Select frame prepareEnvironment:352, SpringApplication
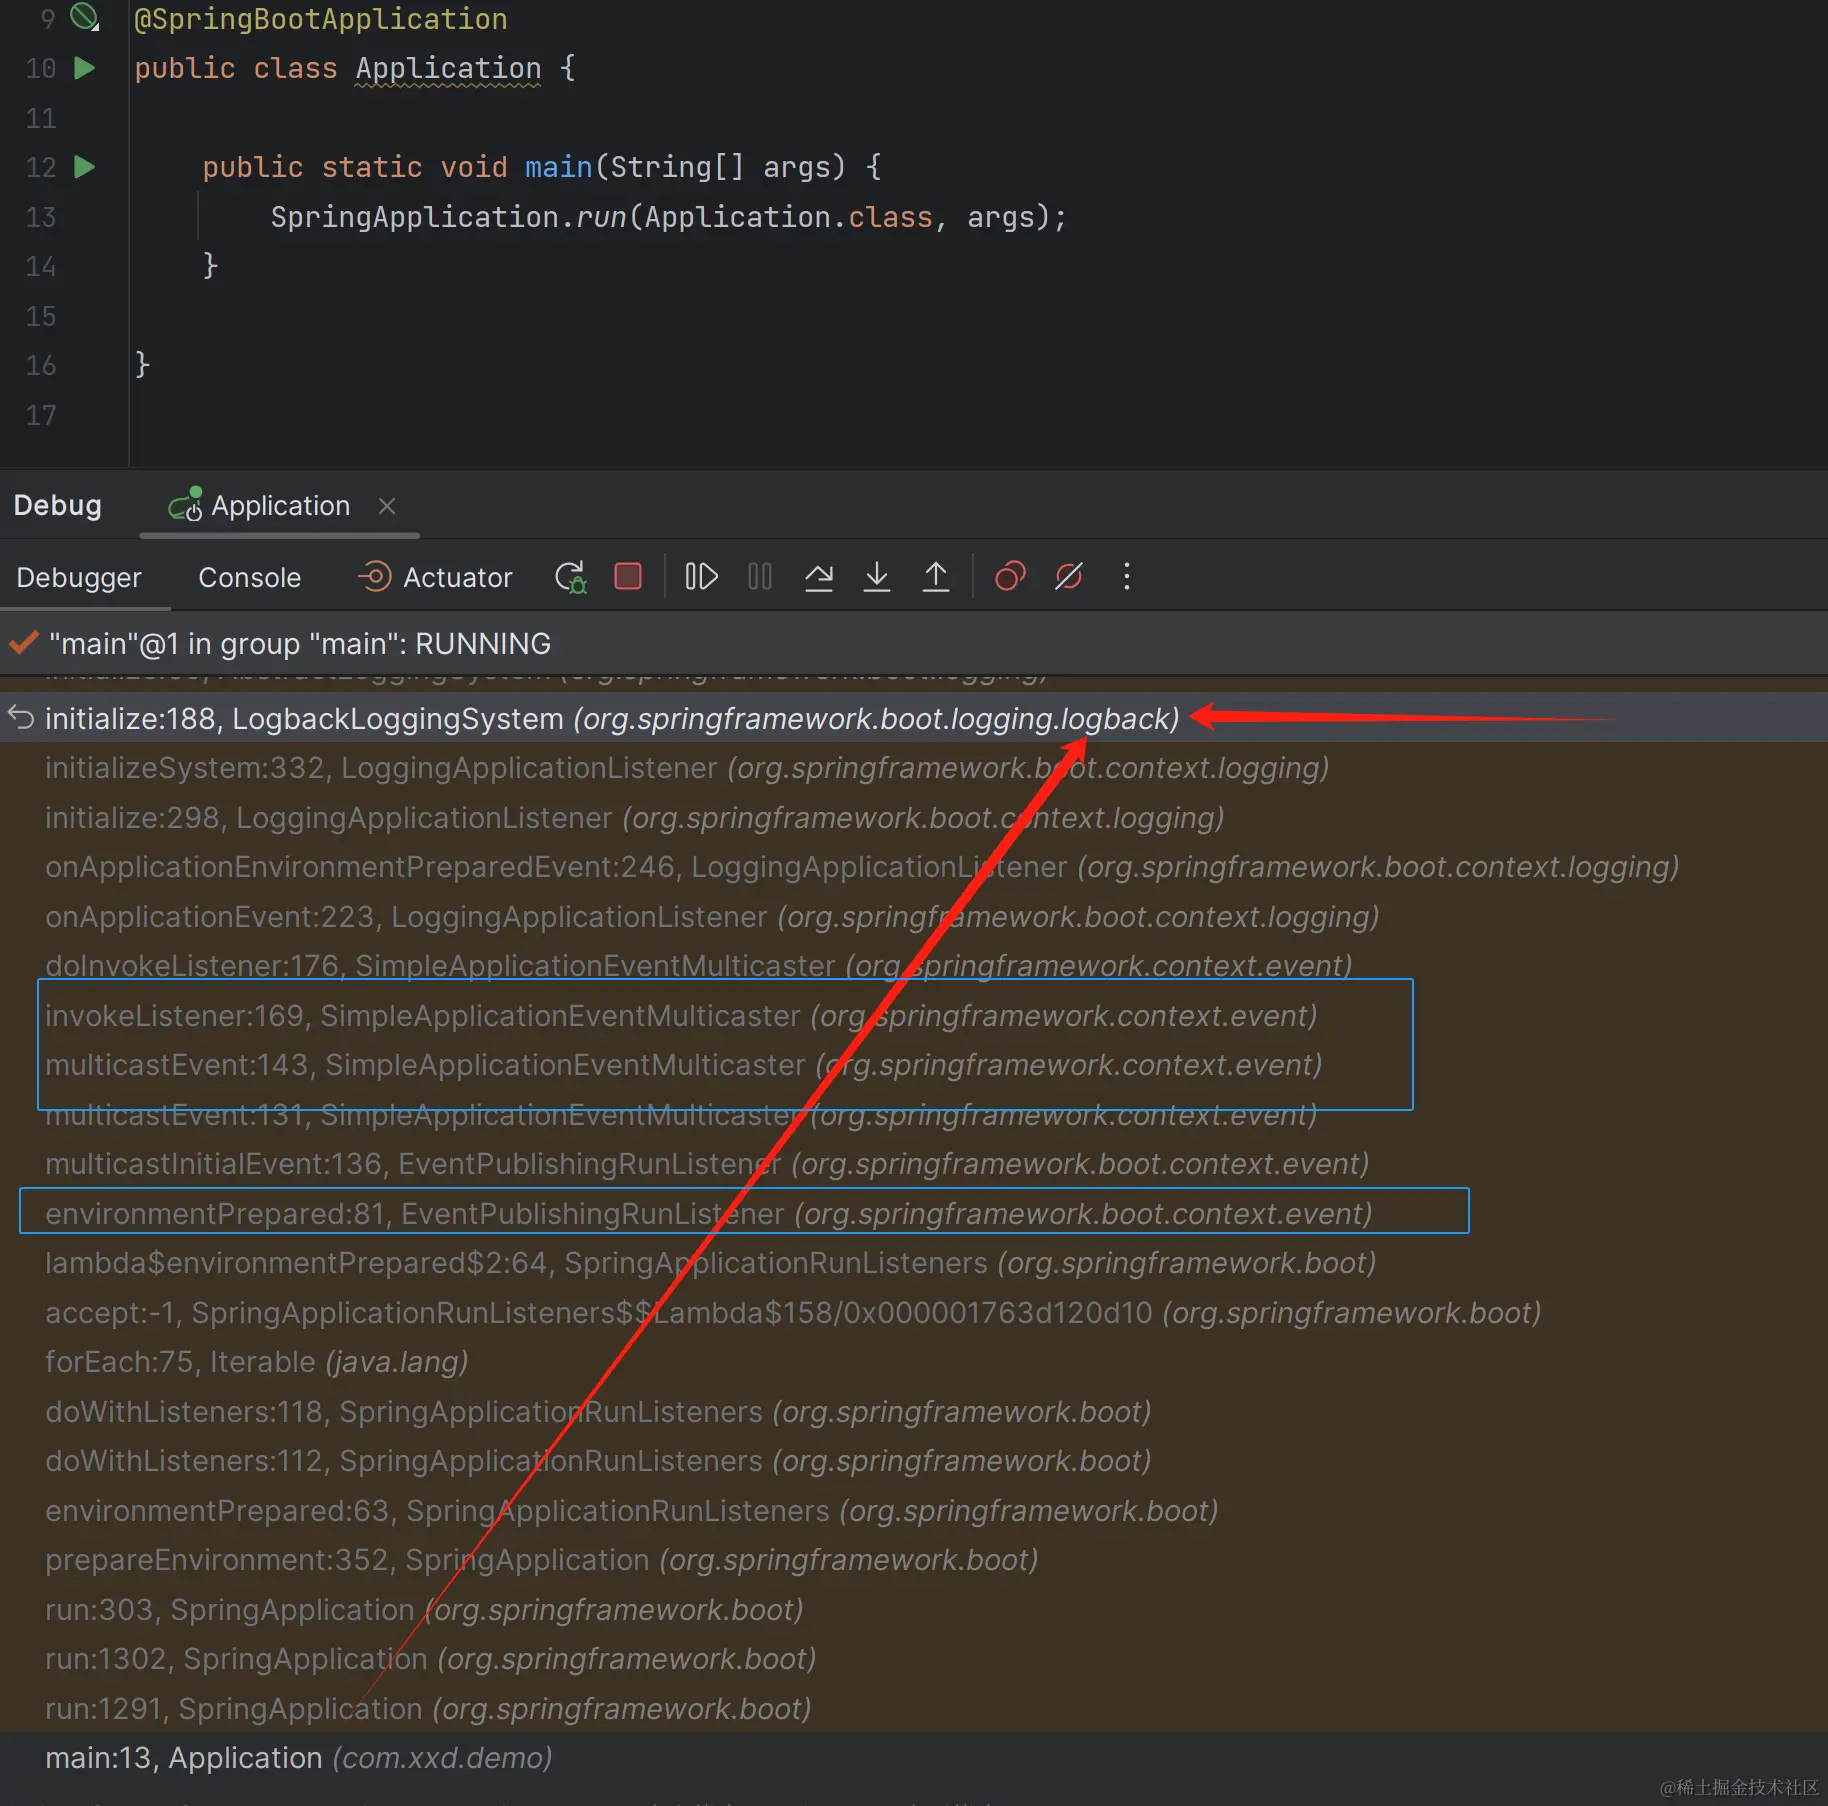 click(x=914, y=1560)
